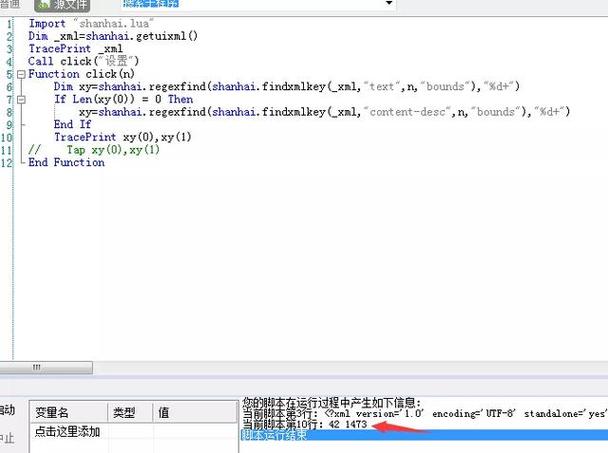Open the dropdown arrow above the code editor
The image size is (608, 453).
389,3
